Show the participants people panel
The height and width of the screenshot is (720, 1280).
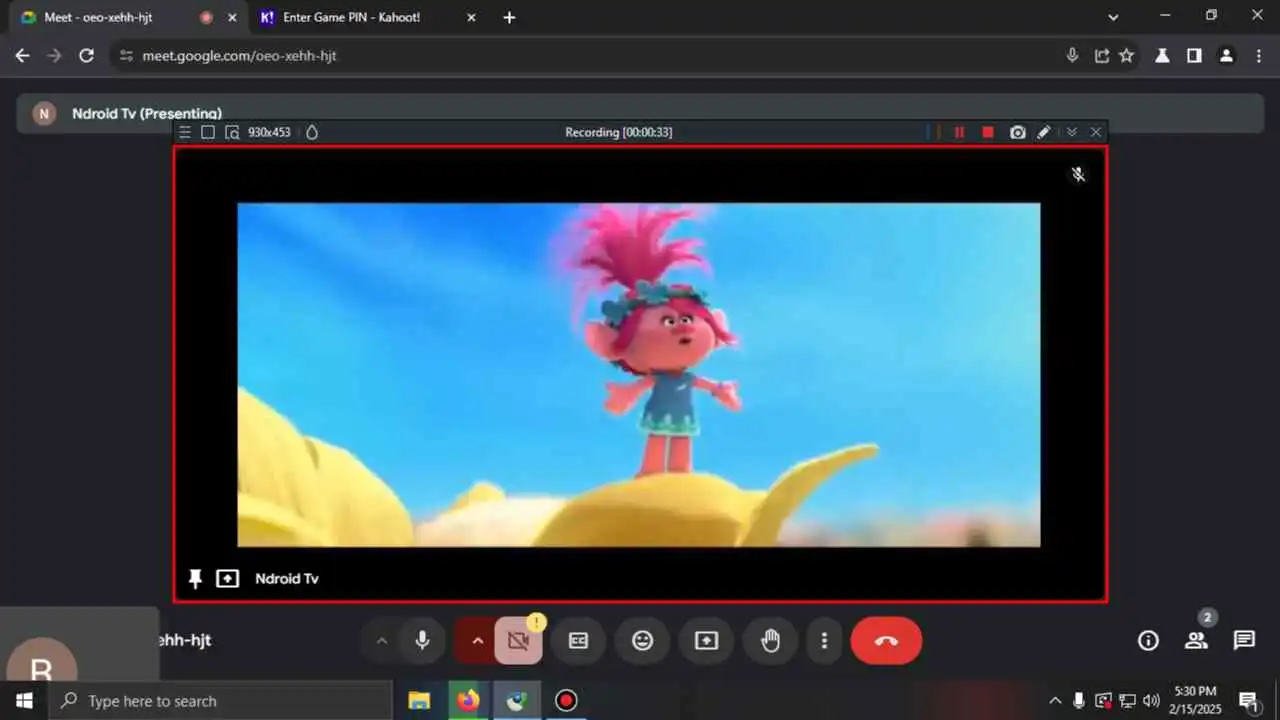[x=1196, y=641]
